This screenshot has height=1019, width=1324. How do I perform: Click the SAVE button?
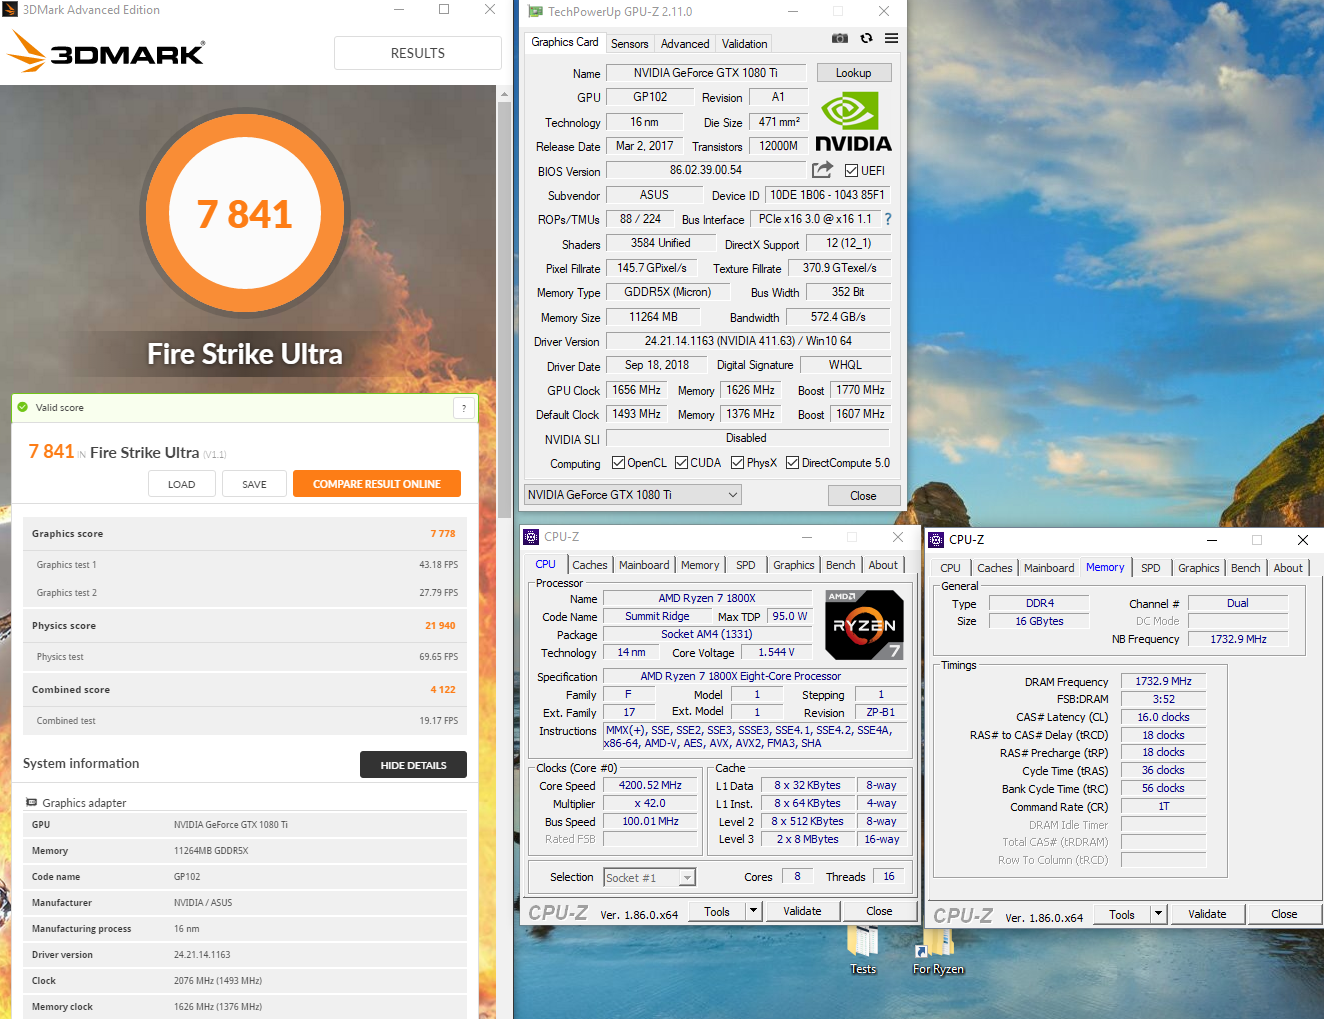click(x=255, y=484)
